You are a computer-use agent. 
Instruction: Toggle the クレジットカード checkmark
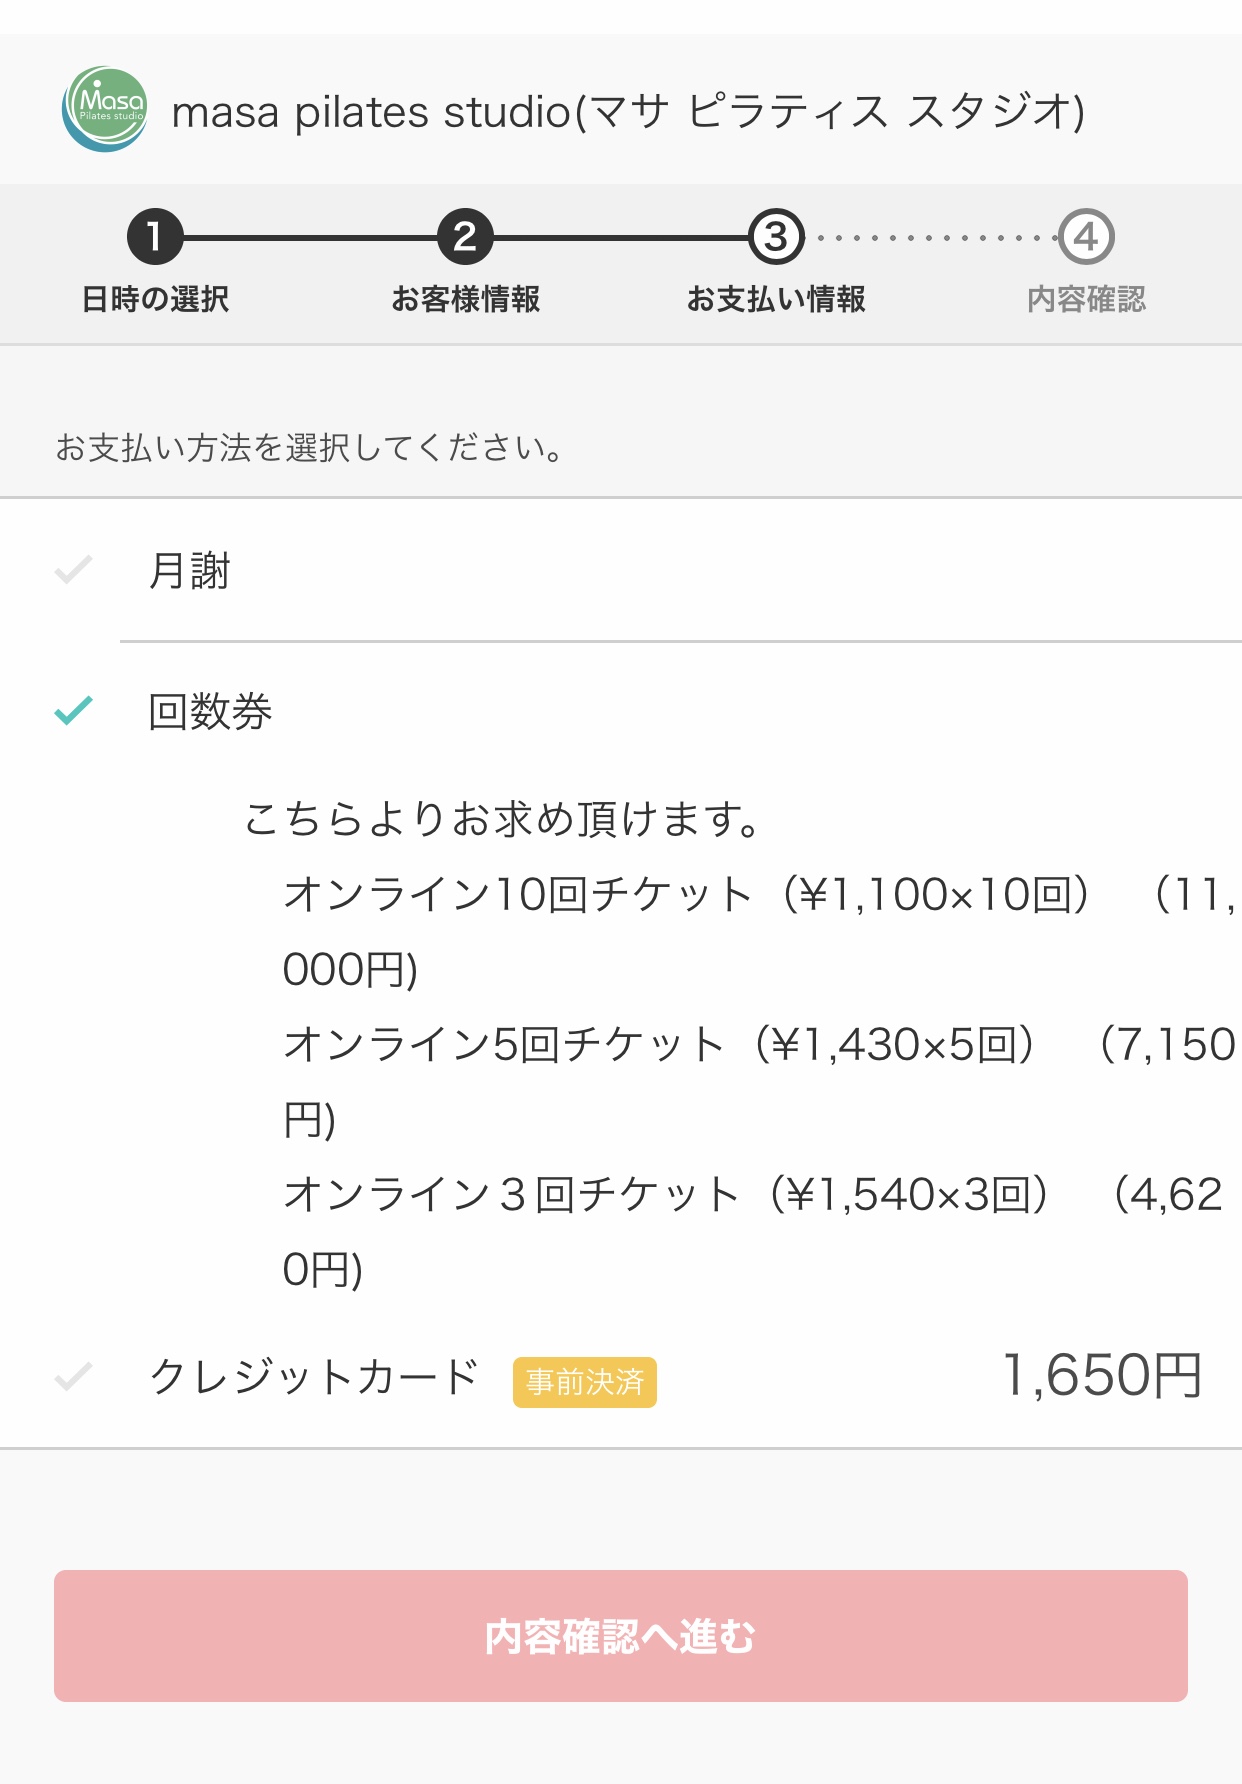tap(73, 1377)
